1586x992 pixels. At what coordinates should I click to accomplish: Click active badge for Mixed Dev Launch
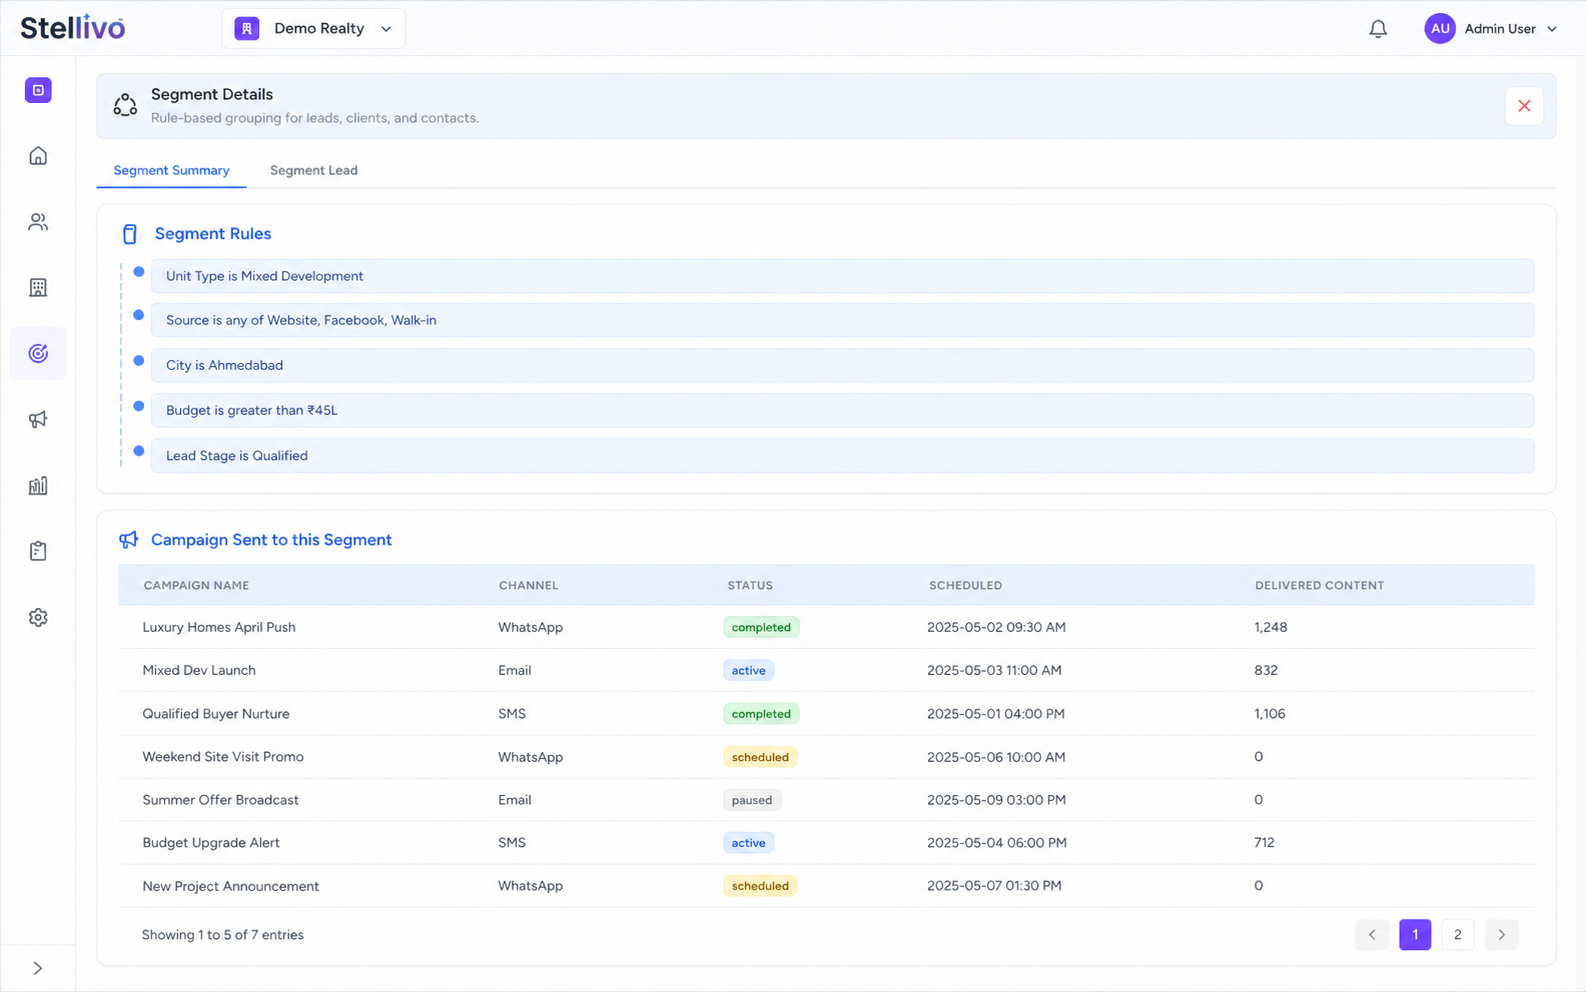(x=748, y=671)
